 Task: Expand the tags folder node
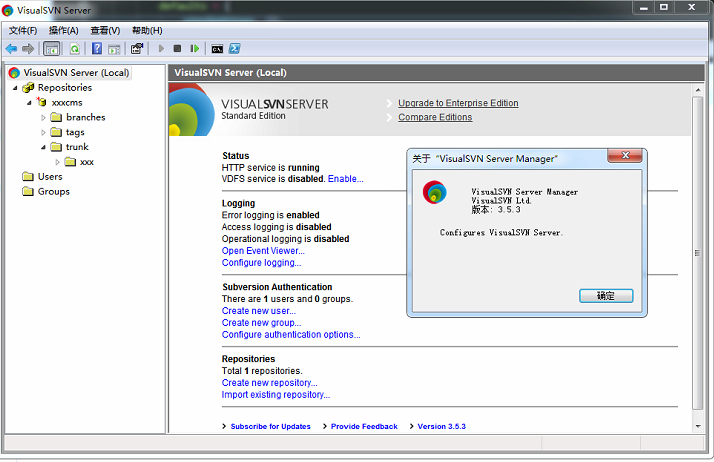pos(43,133)
